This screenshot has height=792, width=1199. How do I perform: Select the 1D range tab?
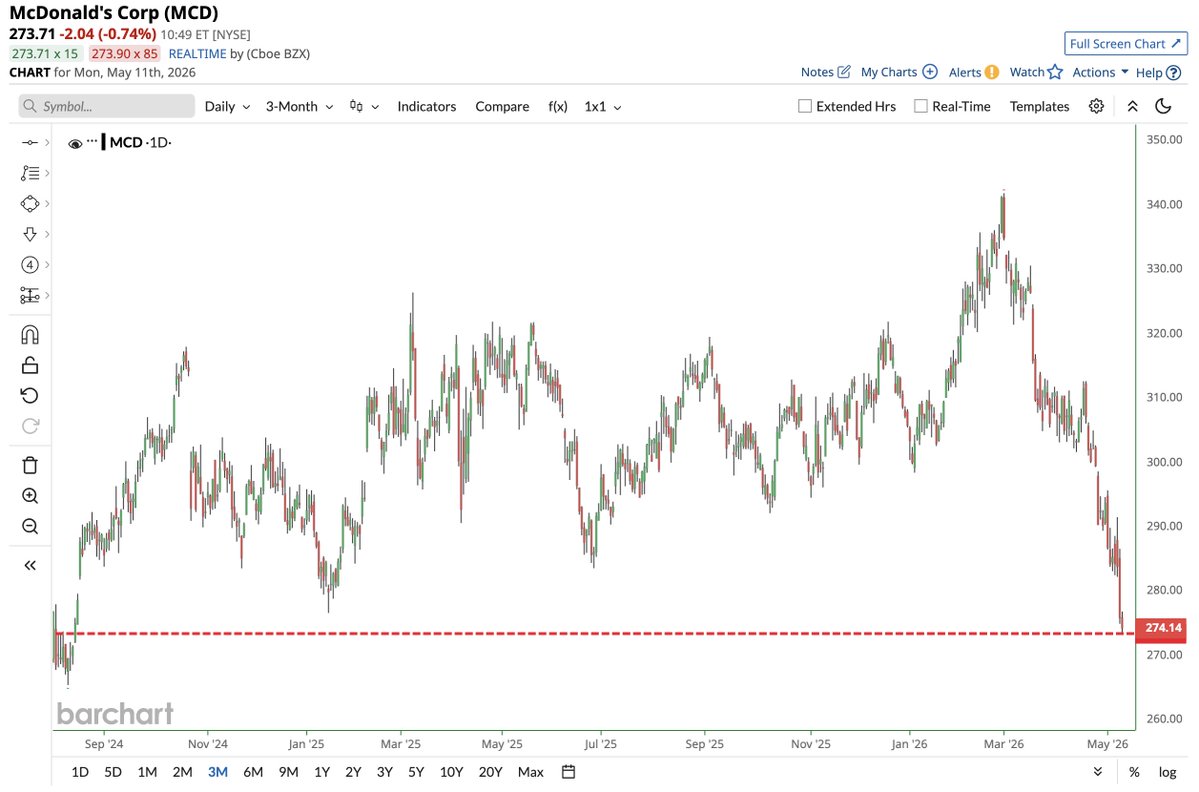pyautogui.click(x=80, y=772)
